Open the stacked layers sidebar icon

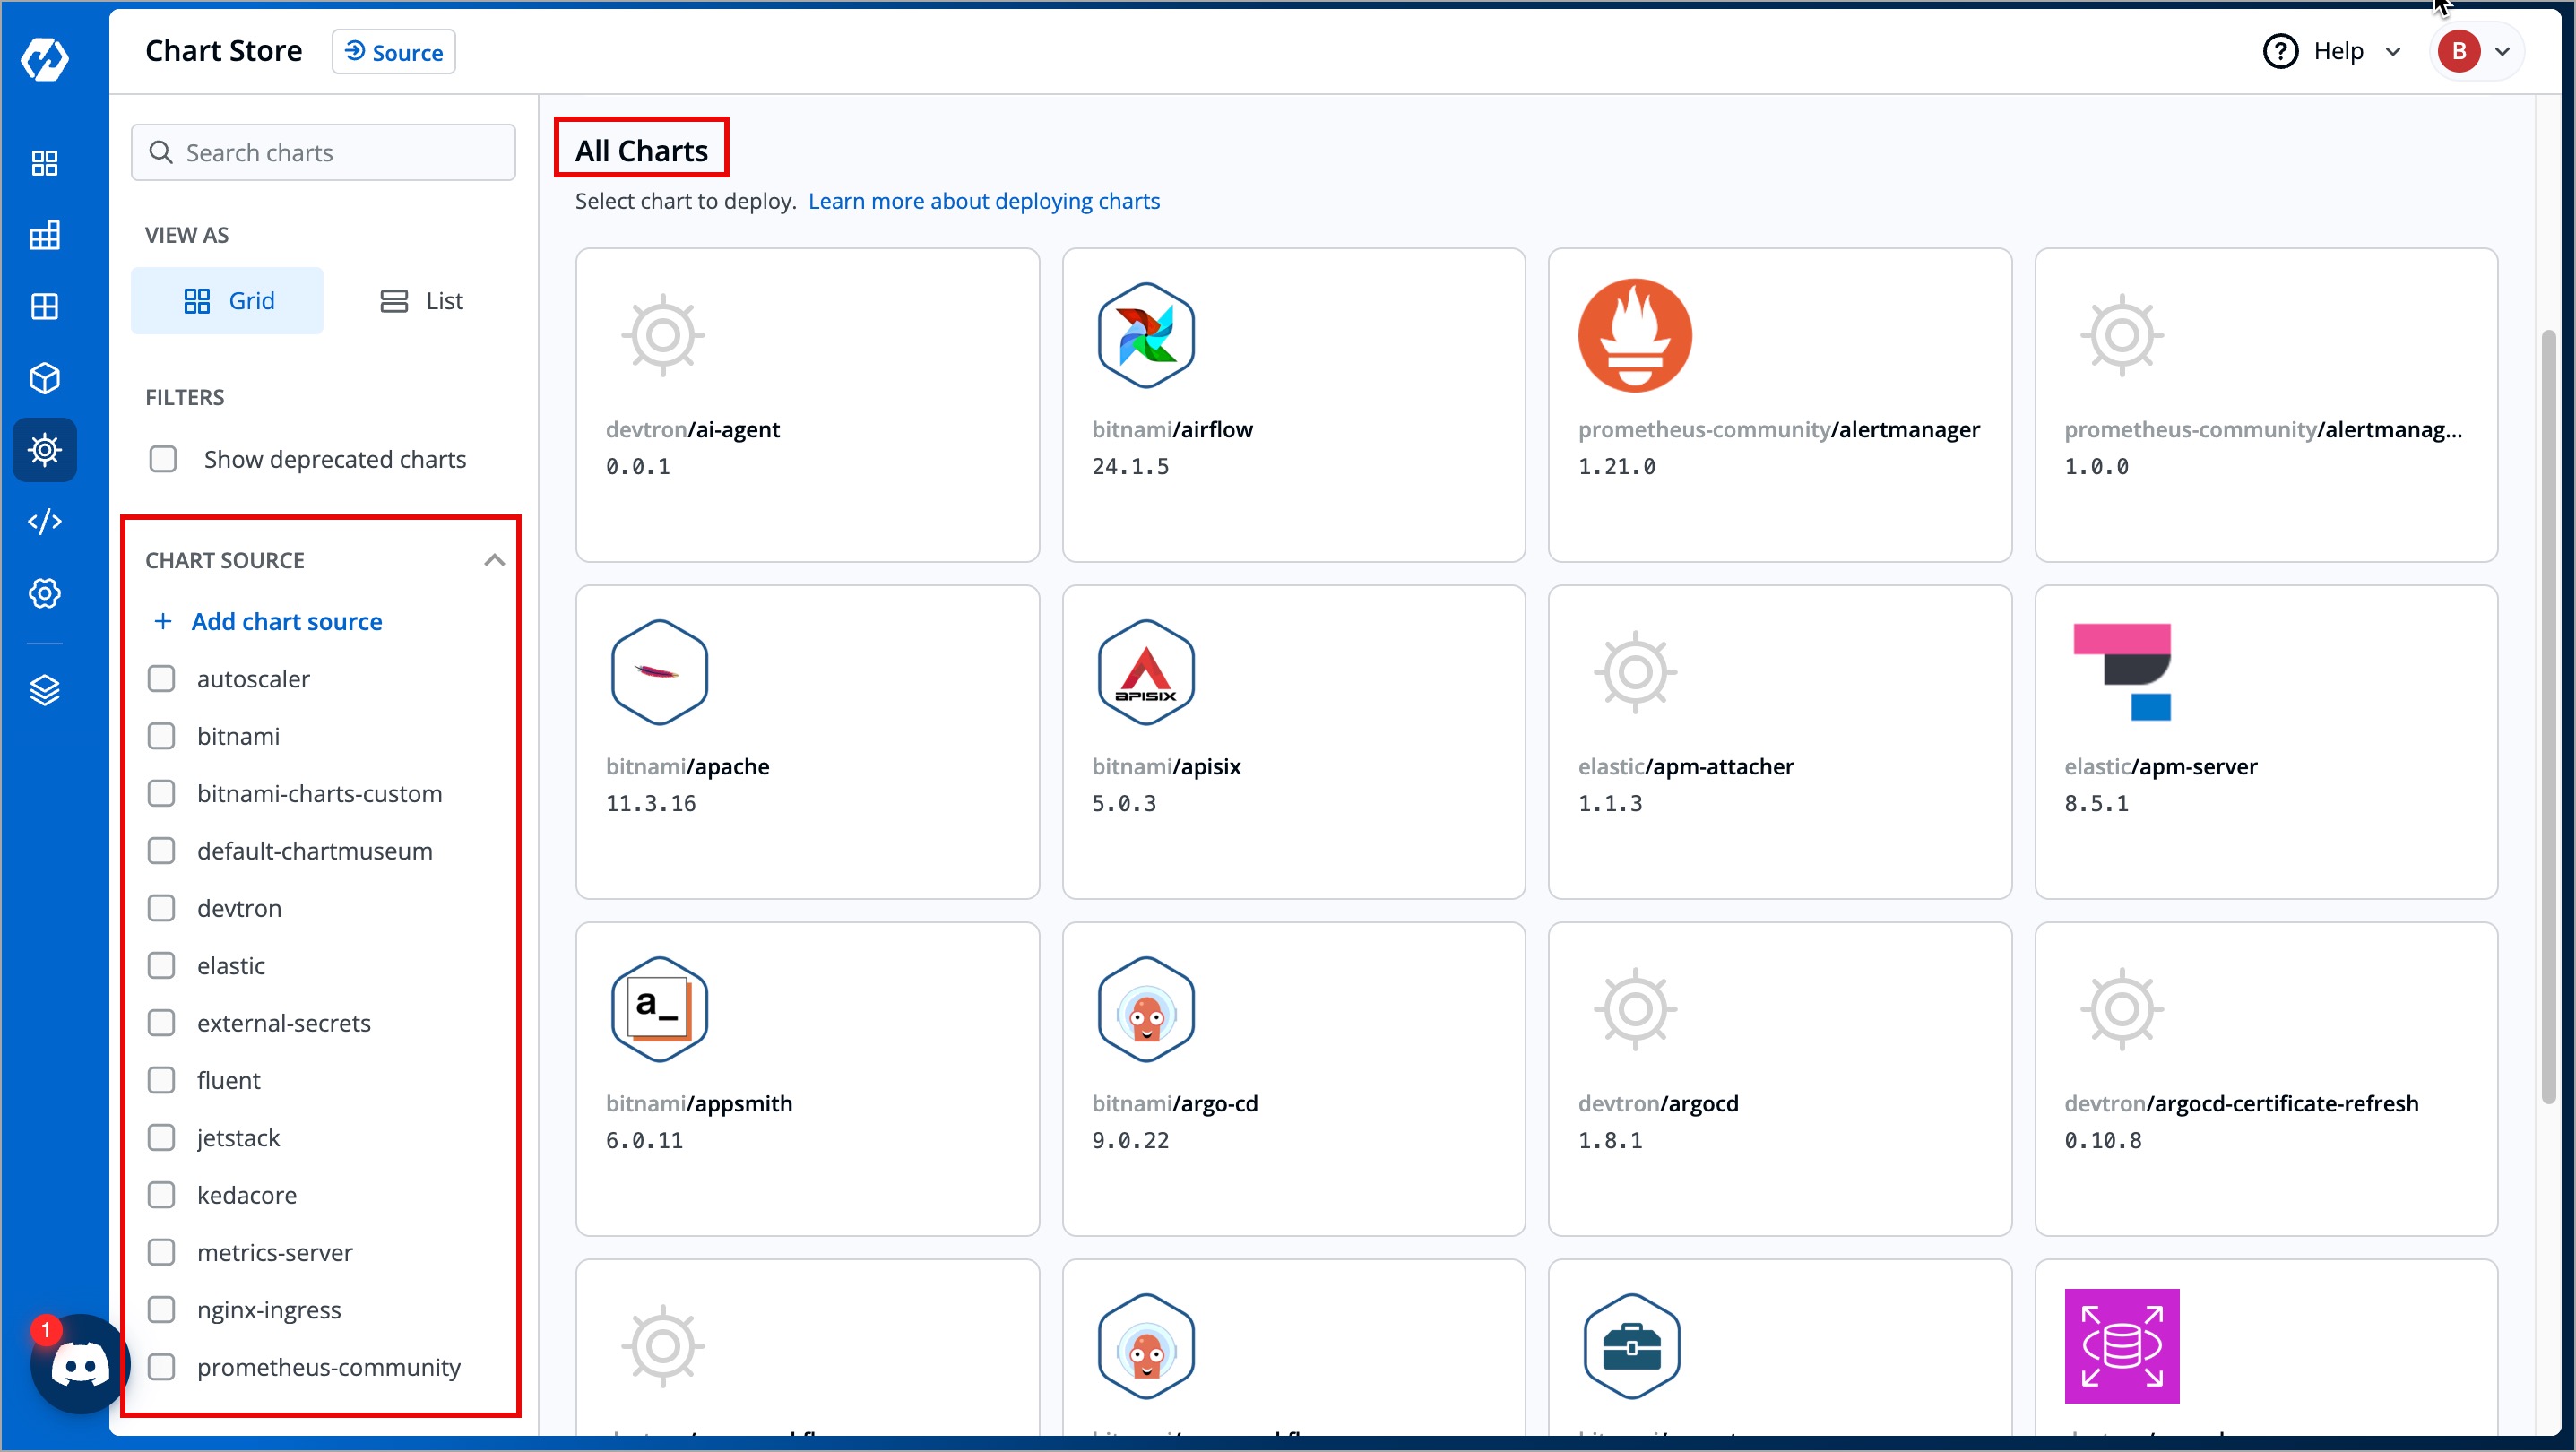pyautogui.click(x=45, y=690)
